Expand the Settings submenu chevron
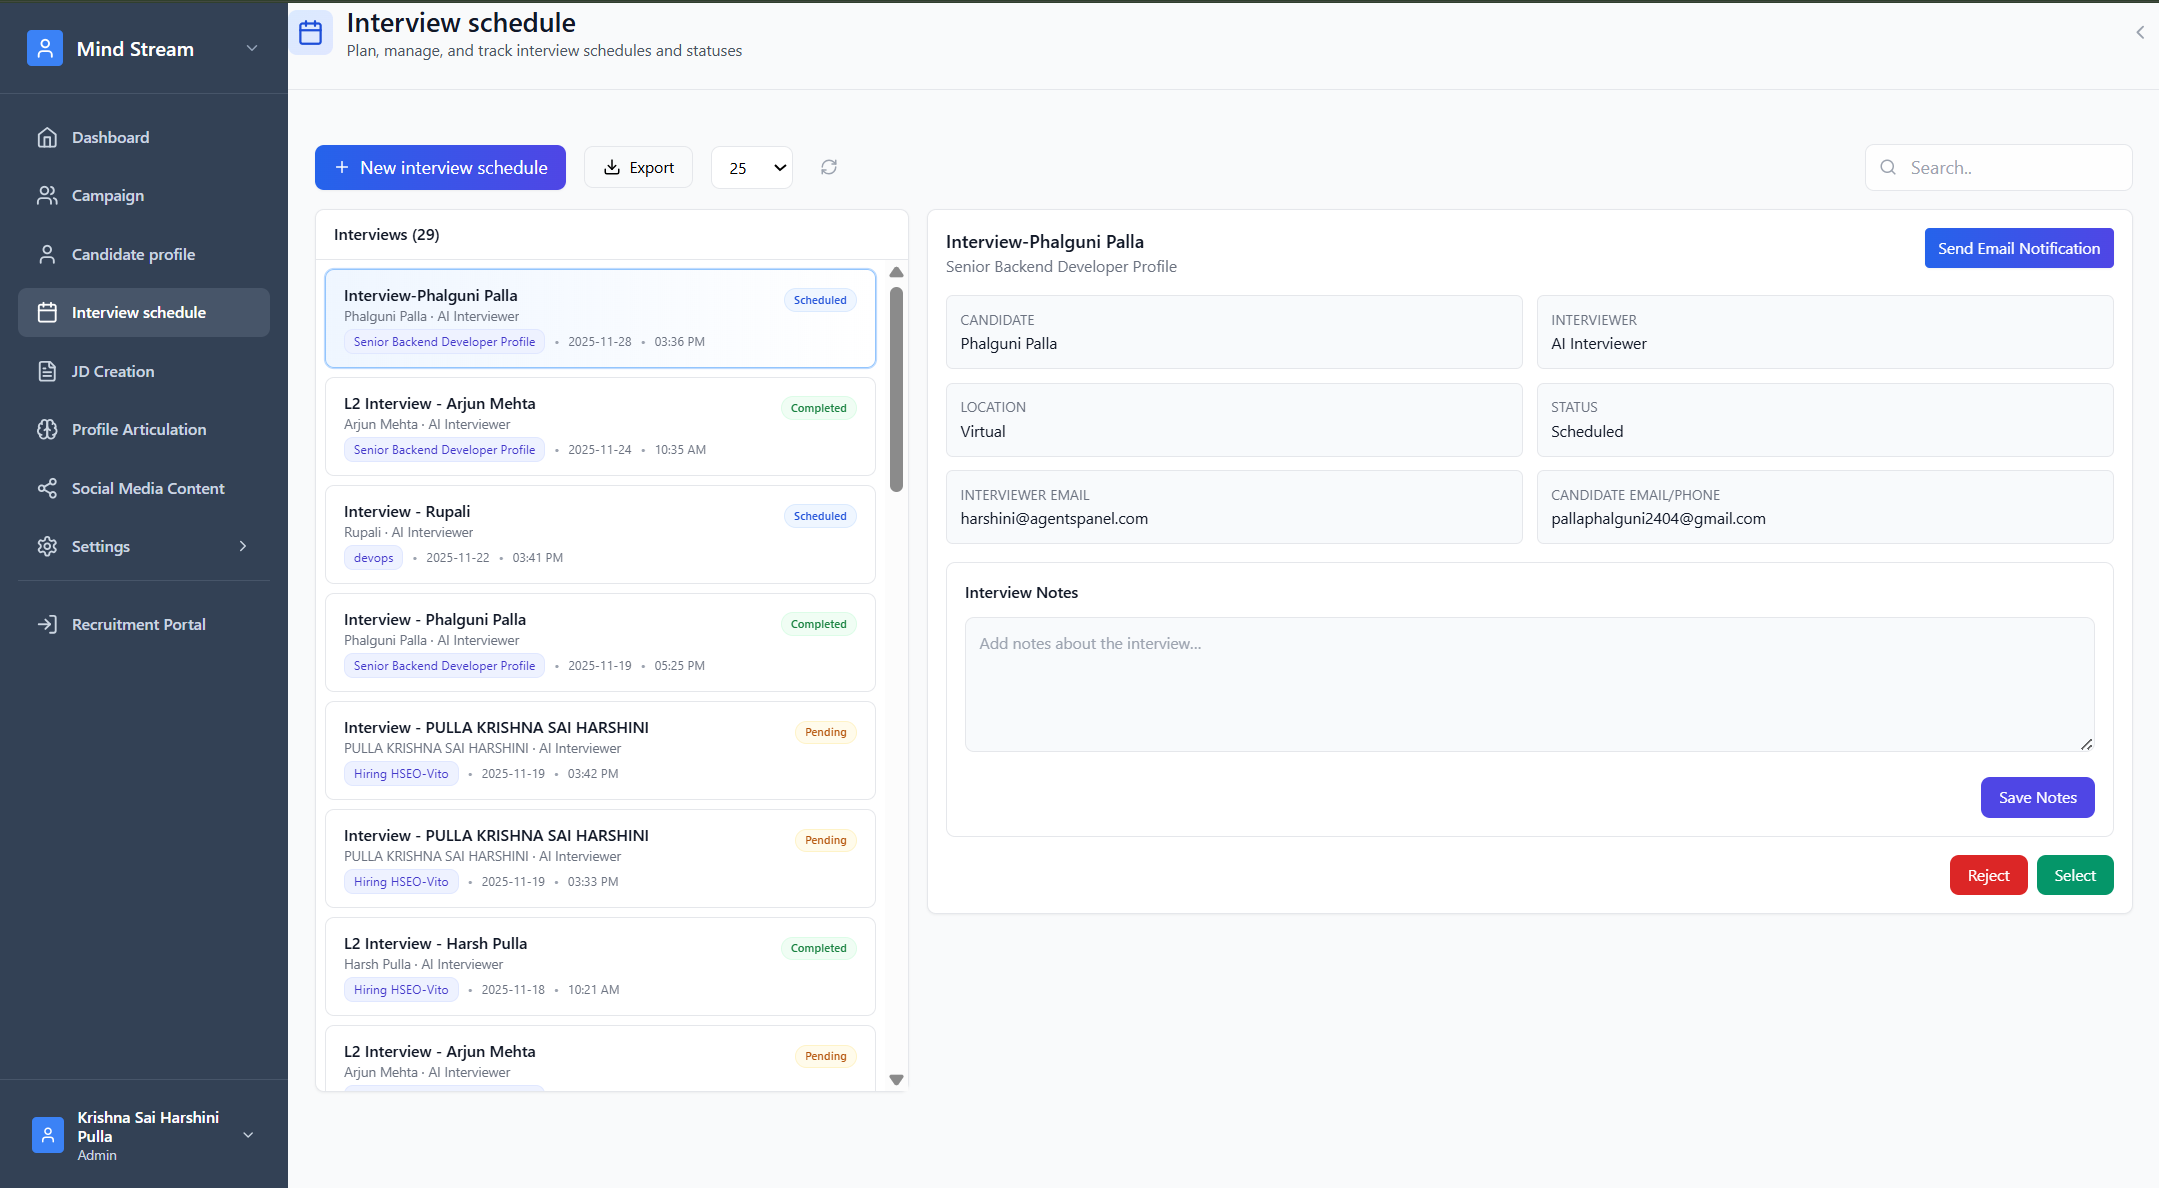This screenshot has width=2159, height=1188. 243,546
